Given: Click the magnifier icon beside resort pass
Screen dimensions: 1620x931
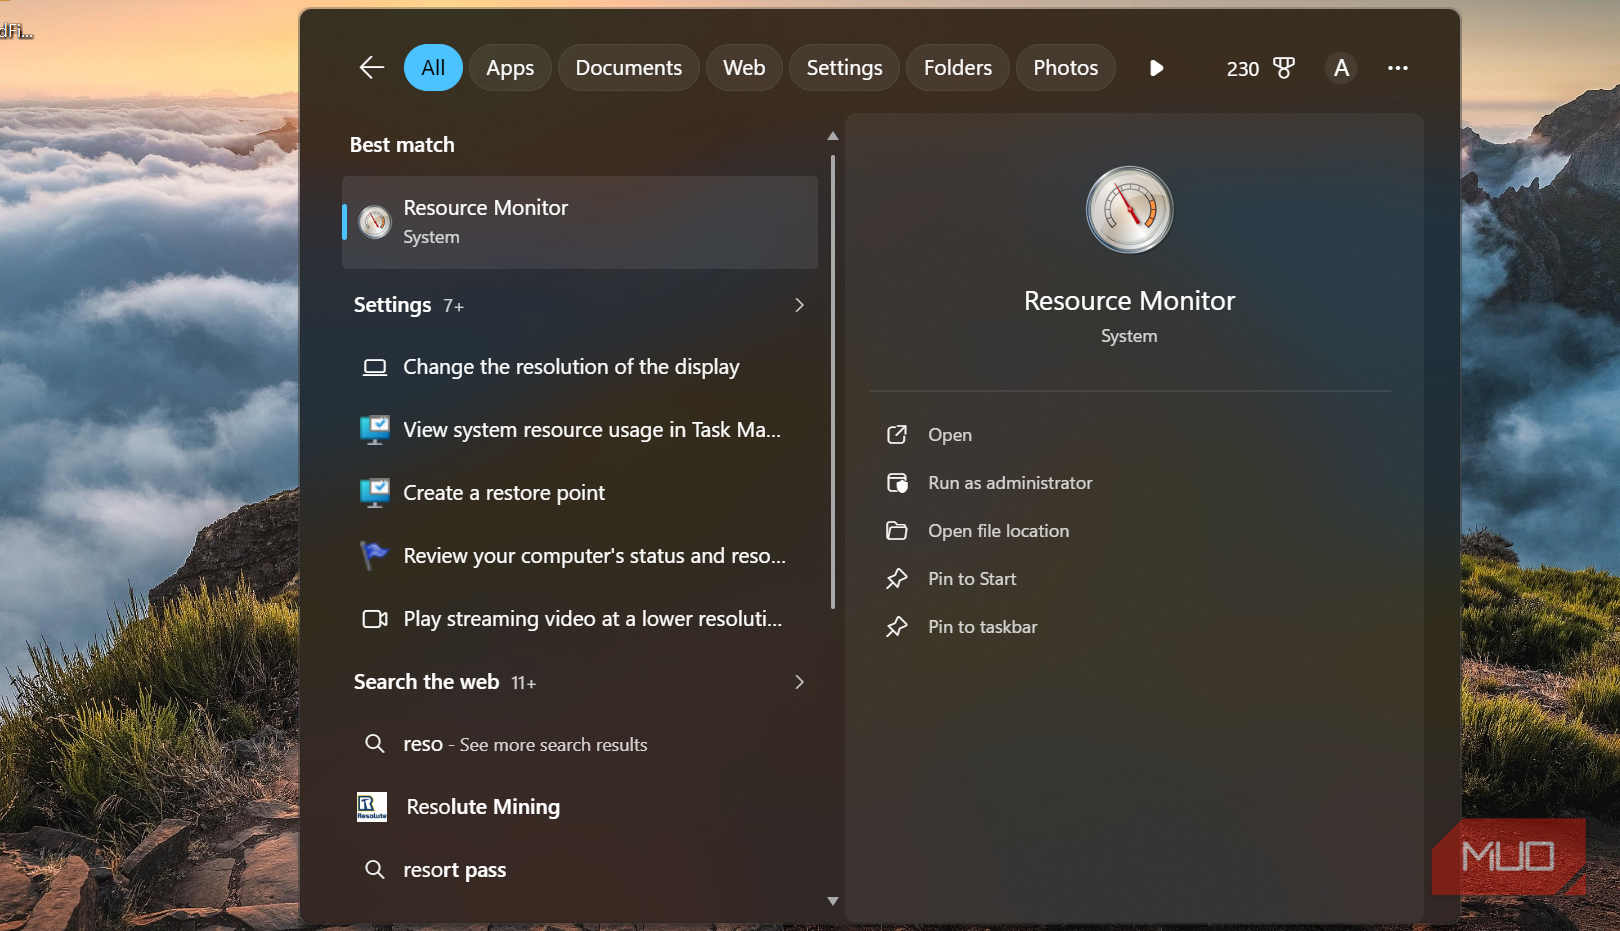Looking at the screenshot, I should [375, 870].
